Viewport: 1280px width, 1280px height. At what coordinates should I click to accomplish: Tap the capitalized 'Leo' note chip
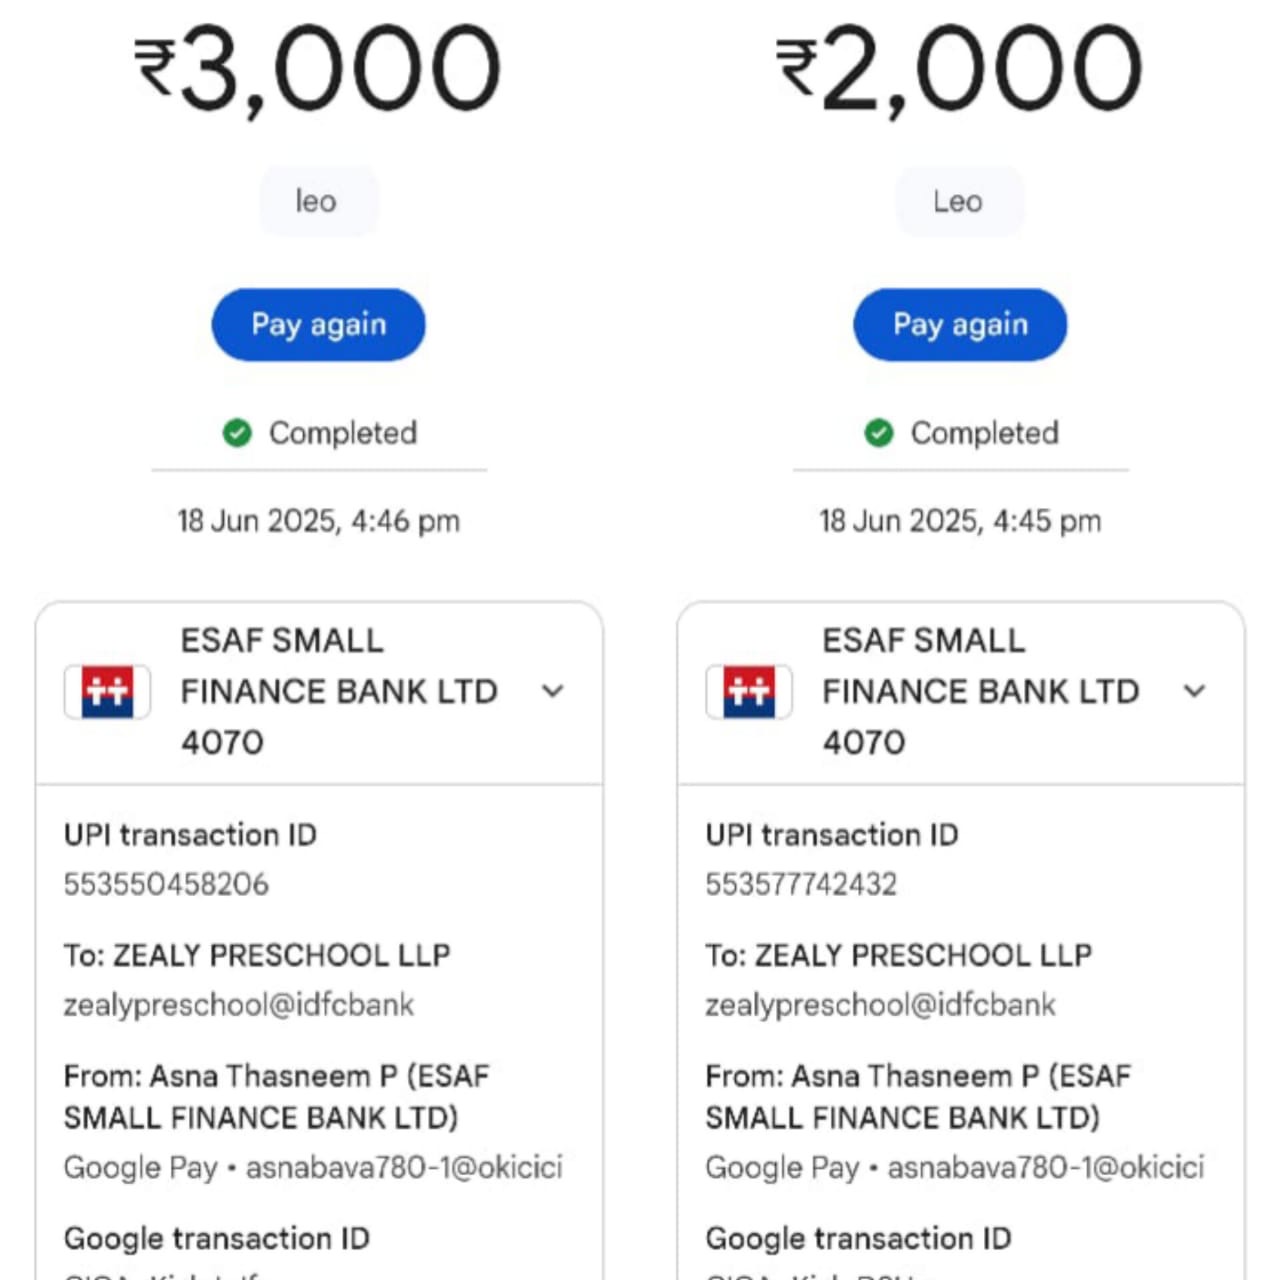point(958,202)
